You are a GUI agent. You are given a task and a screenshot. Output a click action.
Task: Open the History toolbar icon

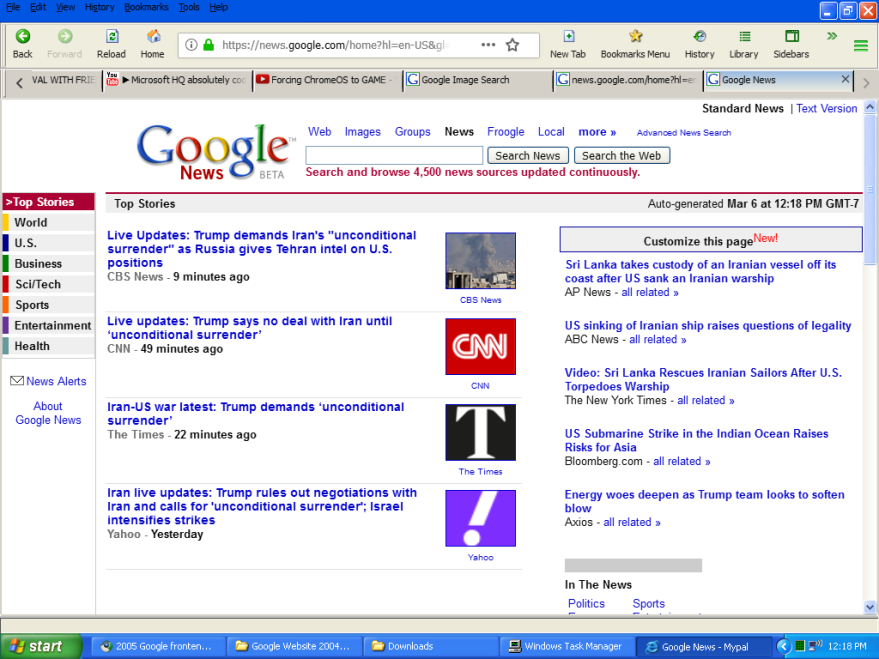pos(700,36)
